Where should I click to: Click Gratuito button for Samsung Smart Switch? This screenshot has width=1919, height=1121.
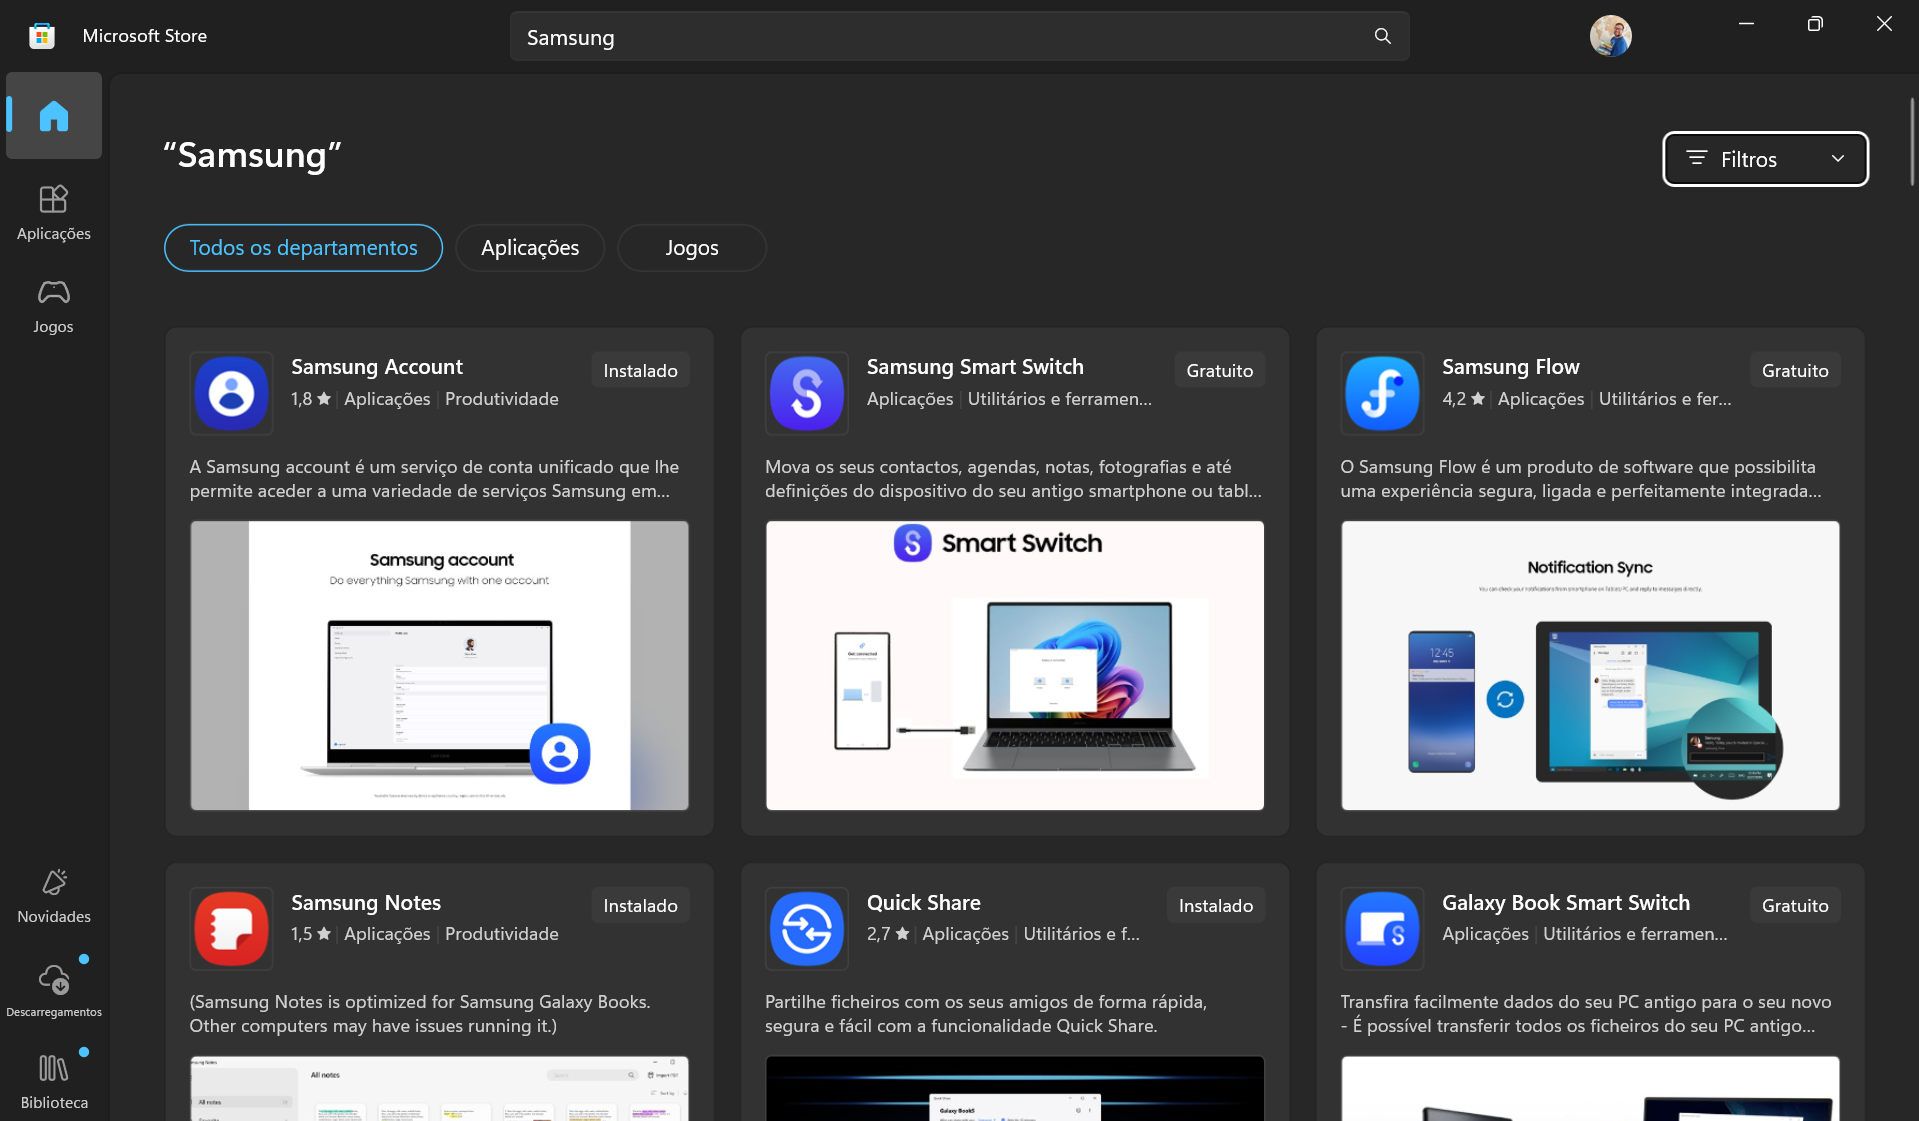1219,370
